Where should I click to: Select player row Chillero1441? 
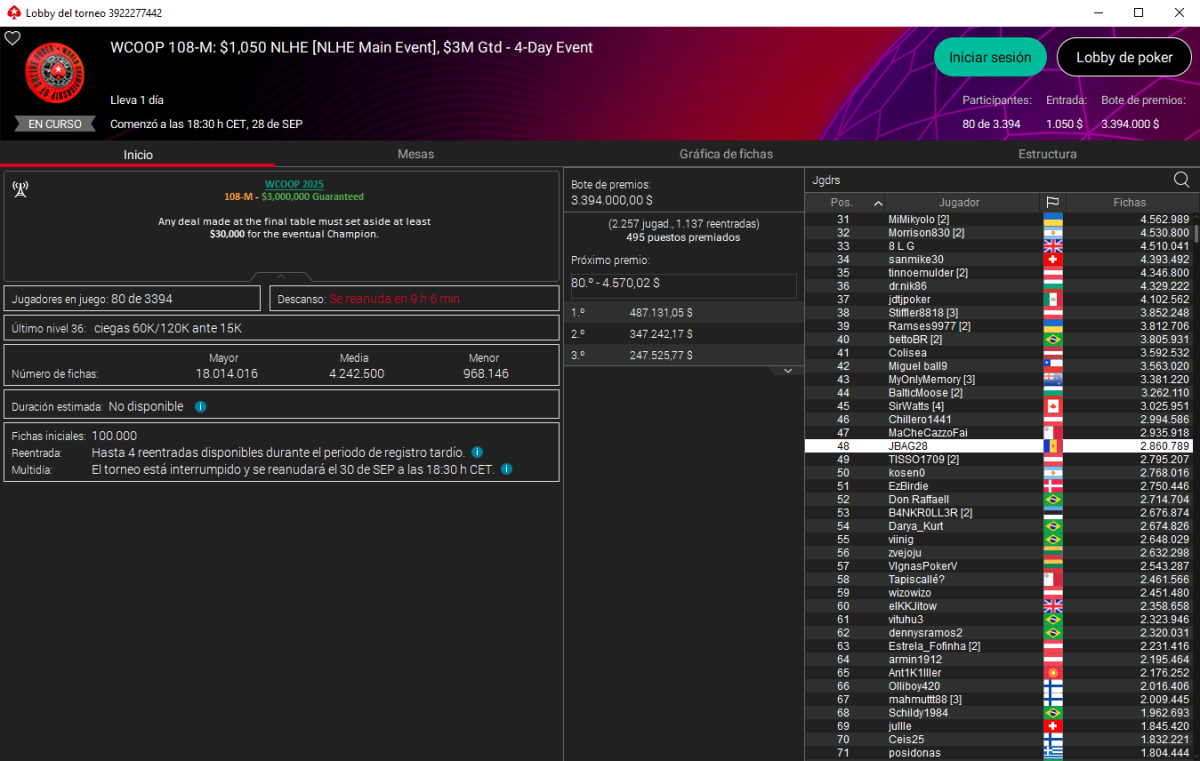1000,419
